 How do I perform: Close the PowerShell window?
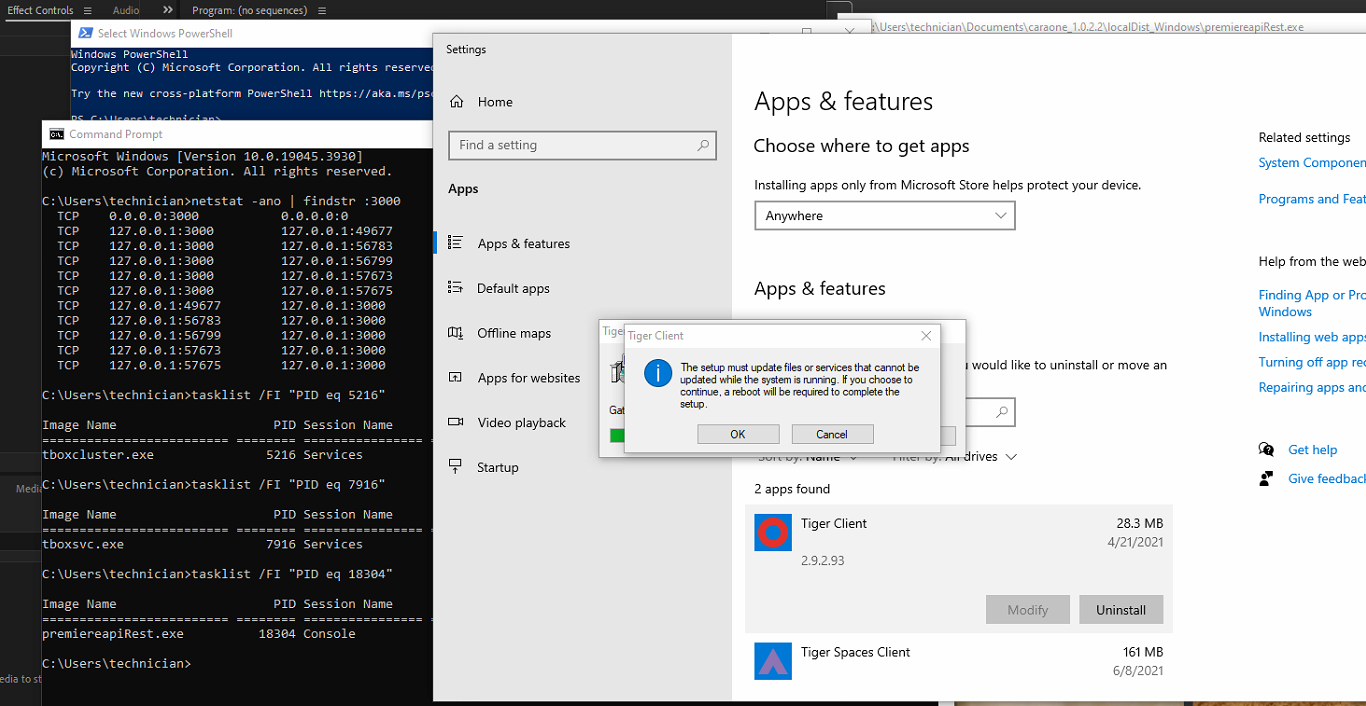850,31
